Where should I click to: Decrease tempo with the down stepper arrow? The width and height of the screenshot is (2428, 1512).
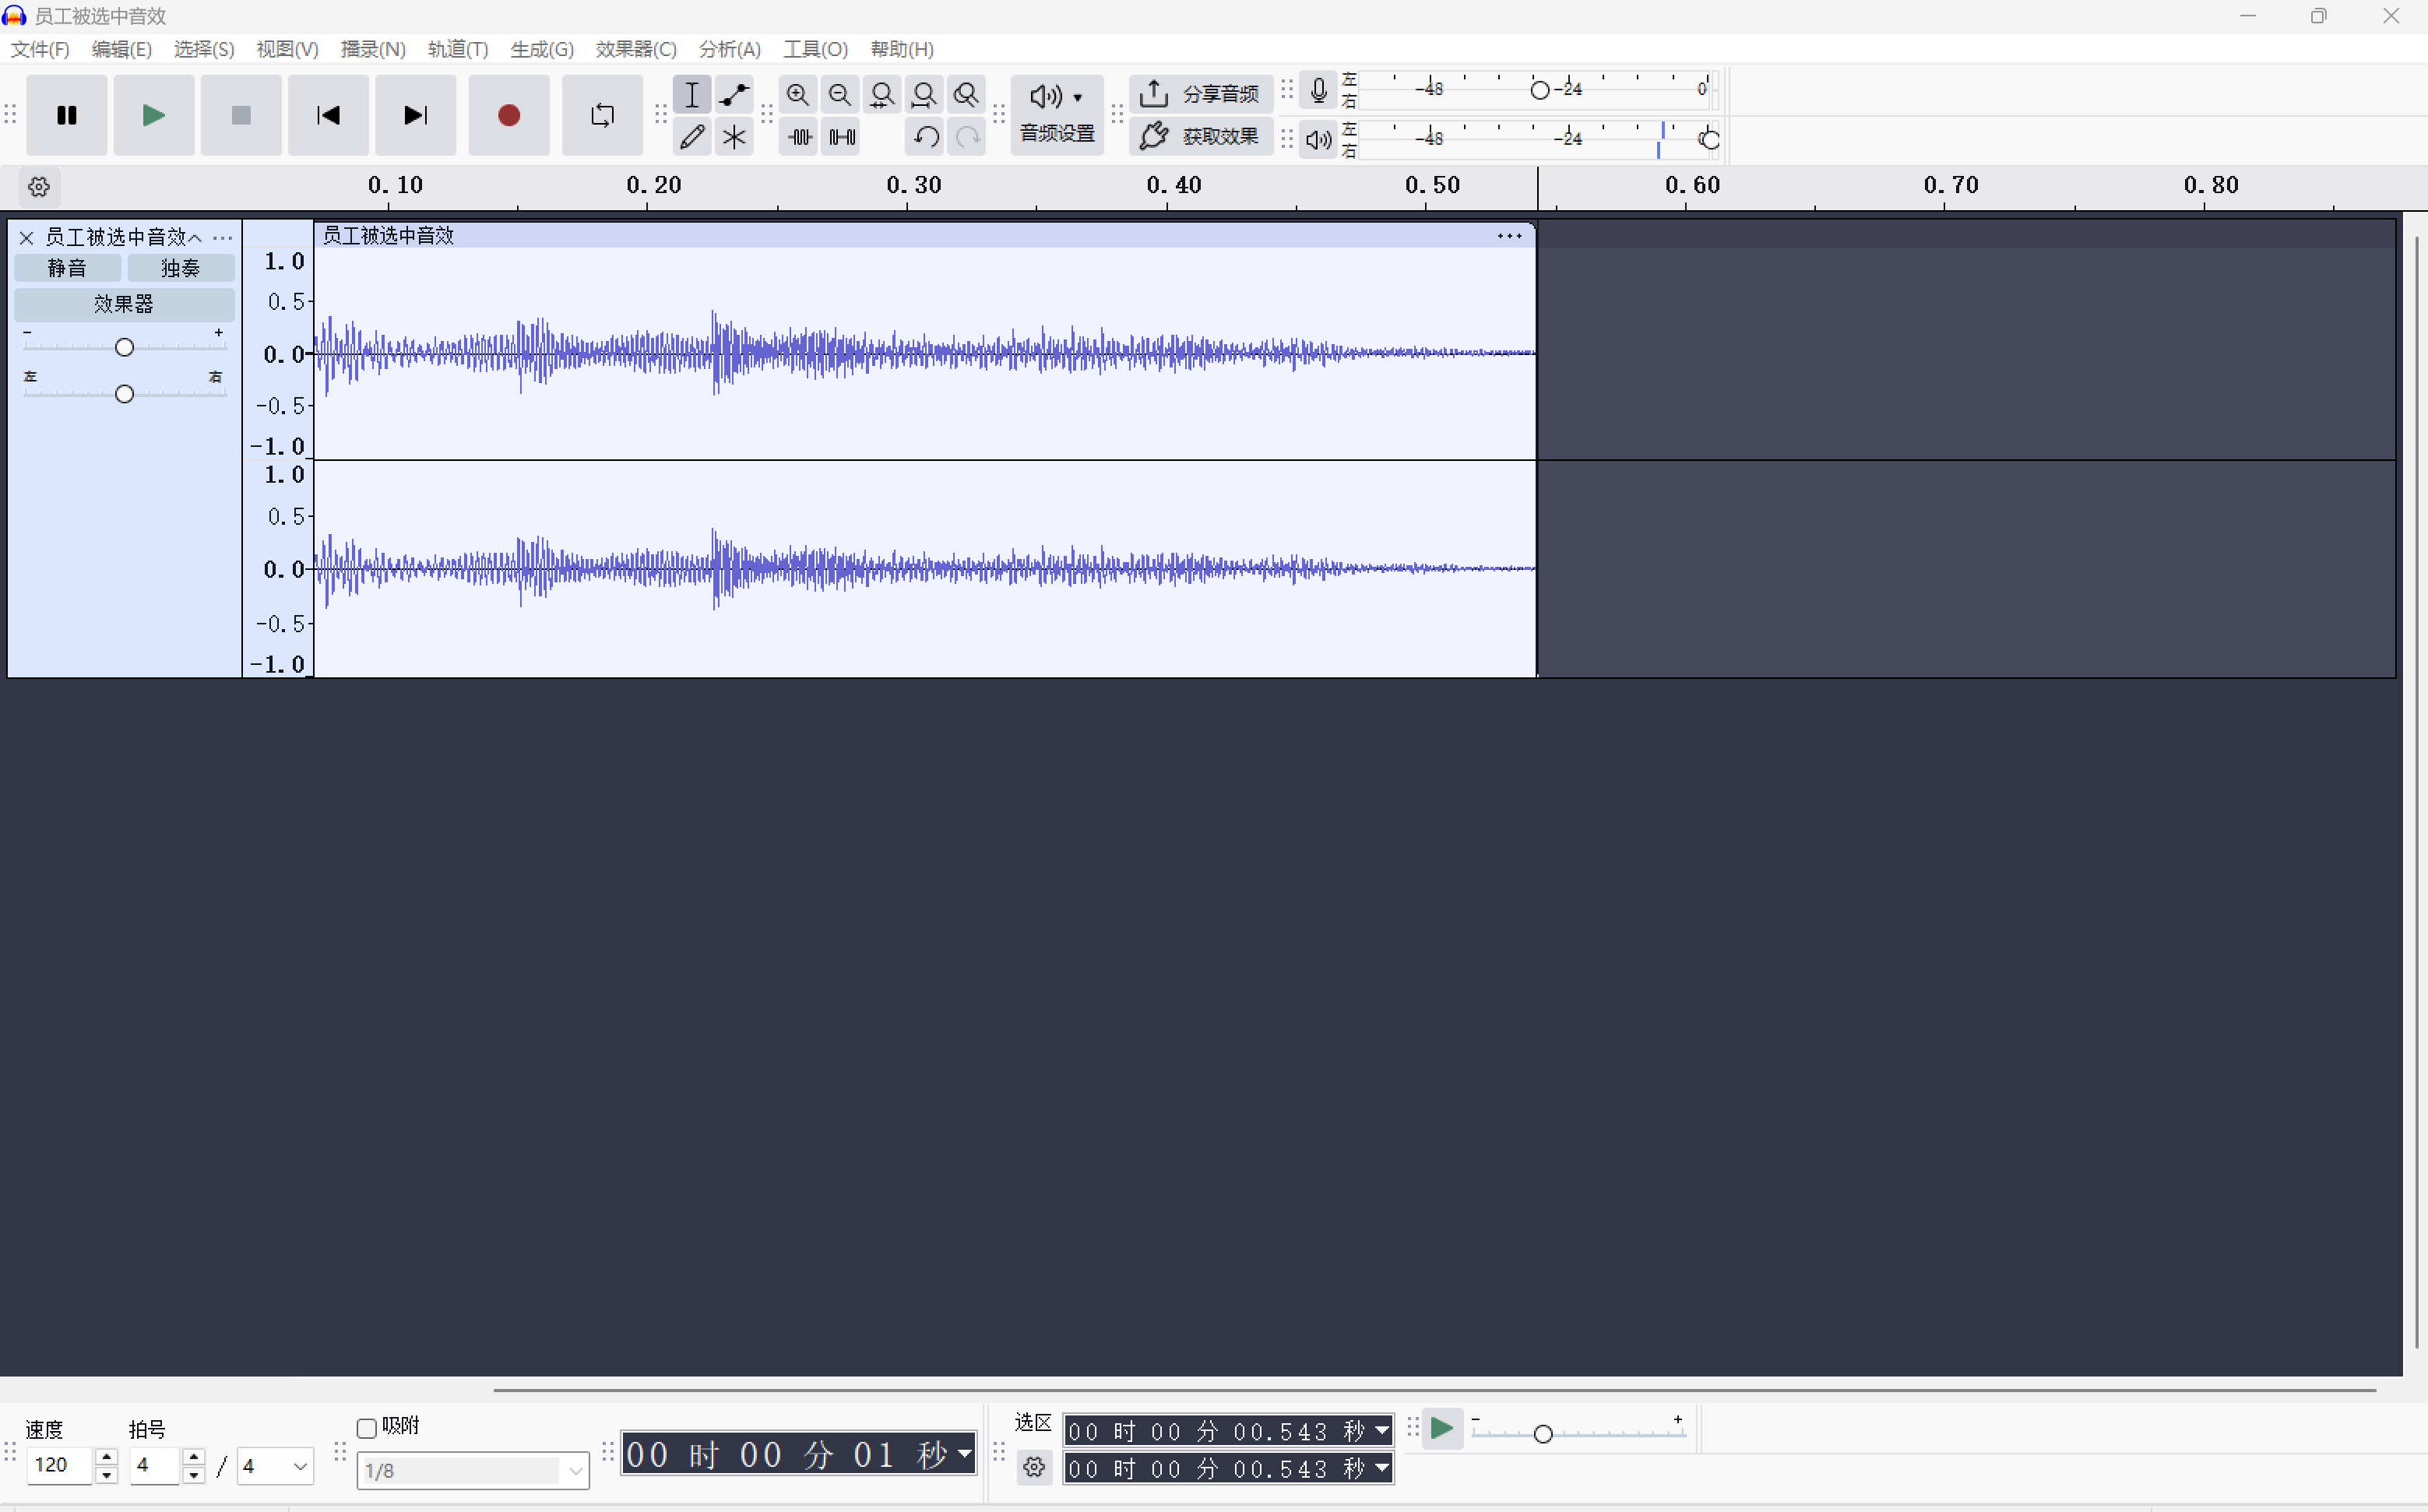coord(106,1476)
